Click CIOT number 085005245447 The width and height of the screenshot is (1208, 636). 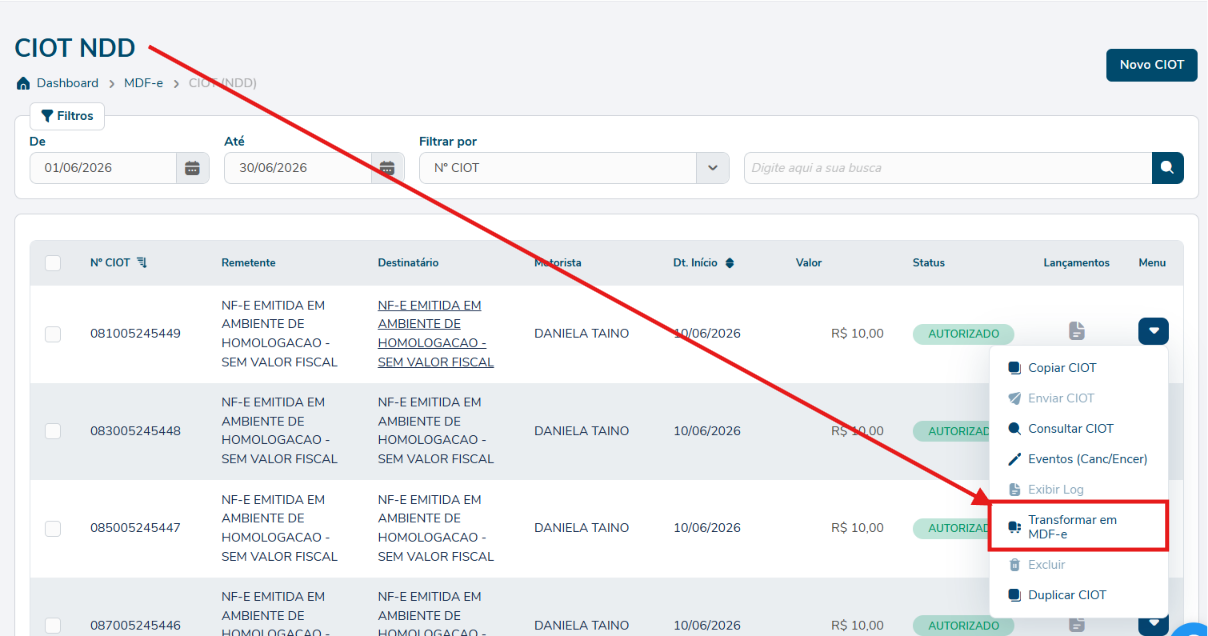tap(135, 528)
